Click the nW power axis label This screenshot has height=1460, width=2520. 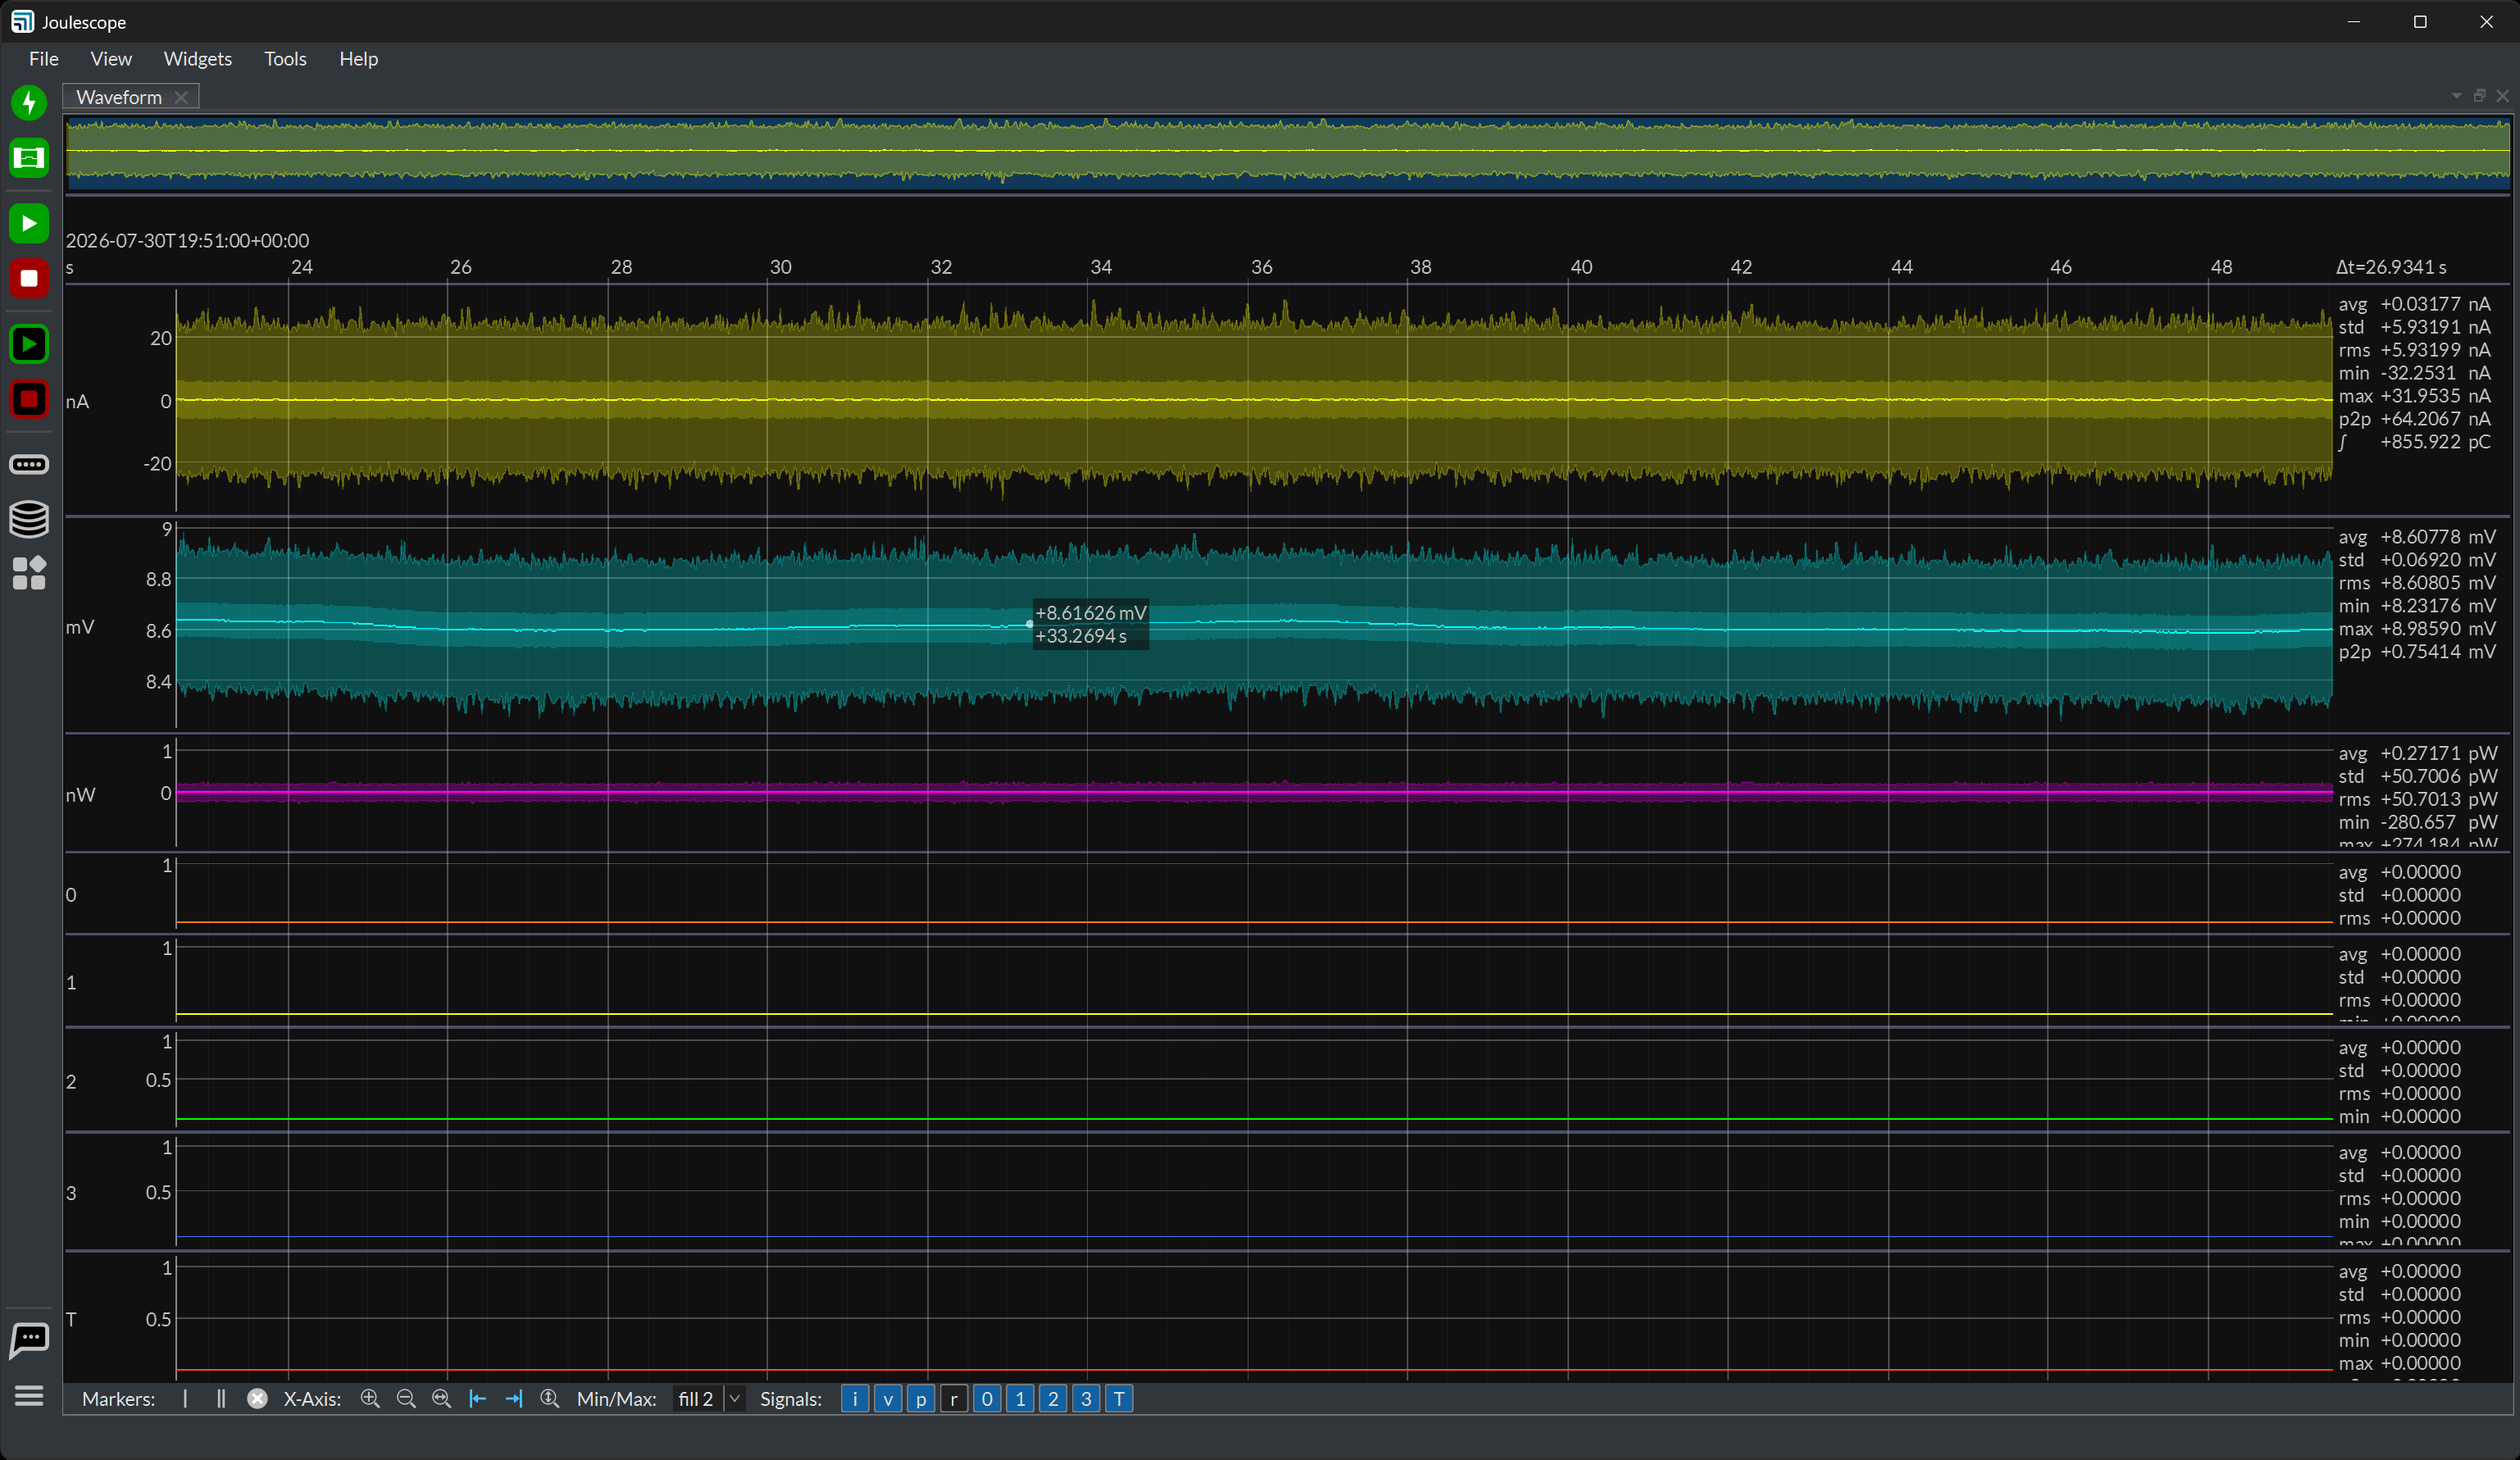pos(80,795)
